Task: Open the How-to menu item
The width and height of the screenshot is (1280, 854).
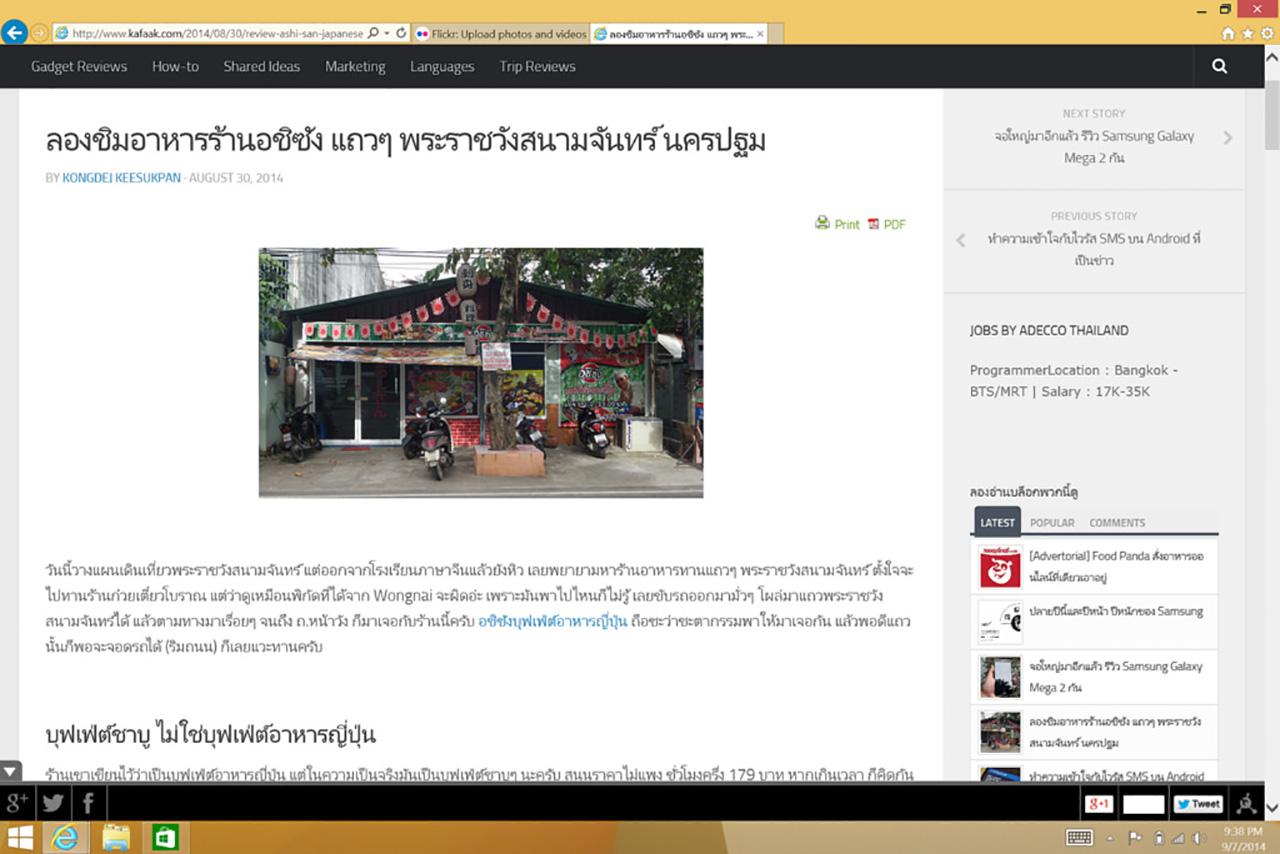Action: pos(175,66)
